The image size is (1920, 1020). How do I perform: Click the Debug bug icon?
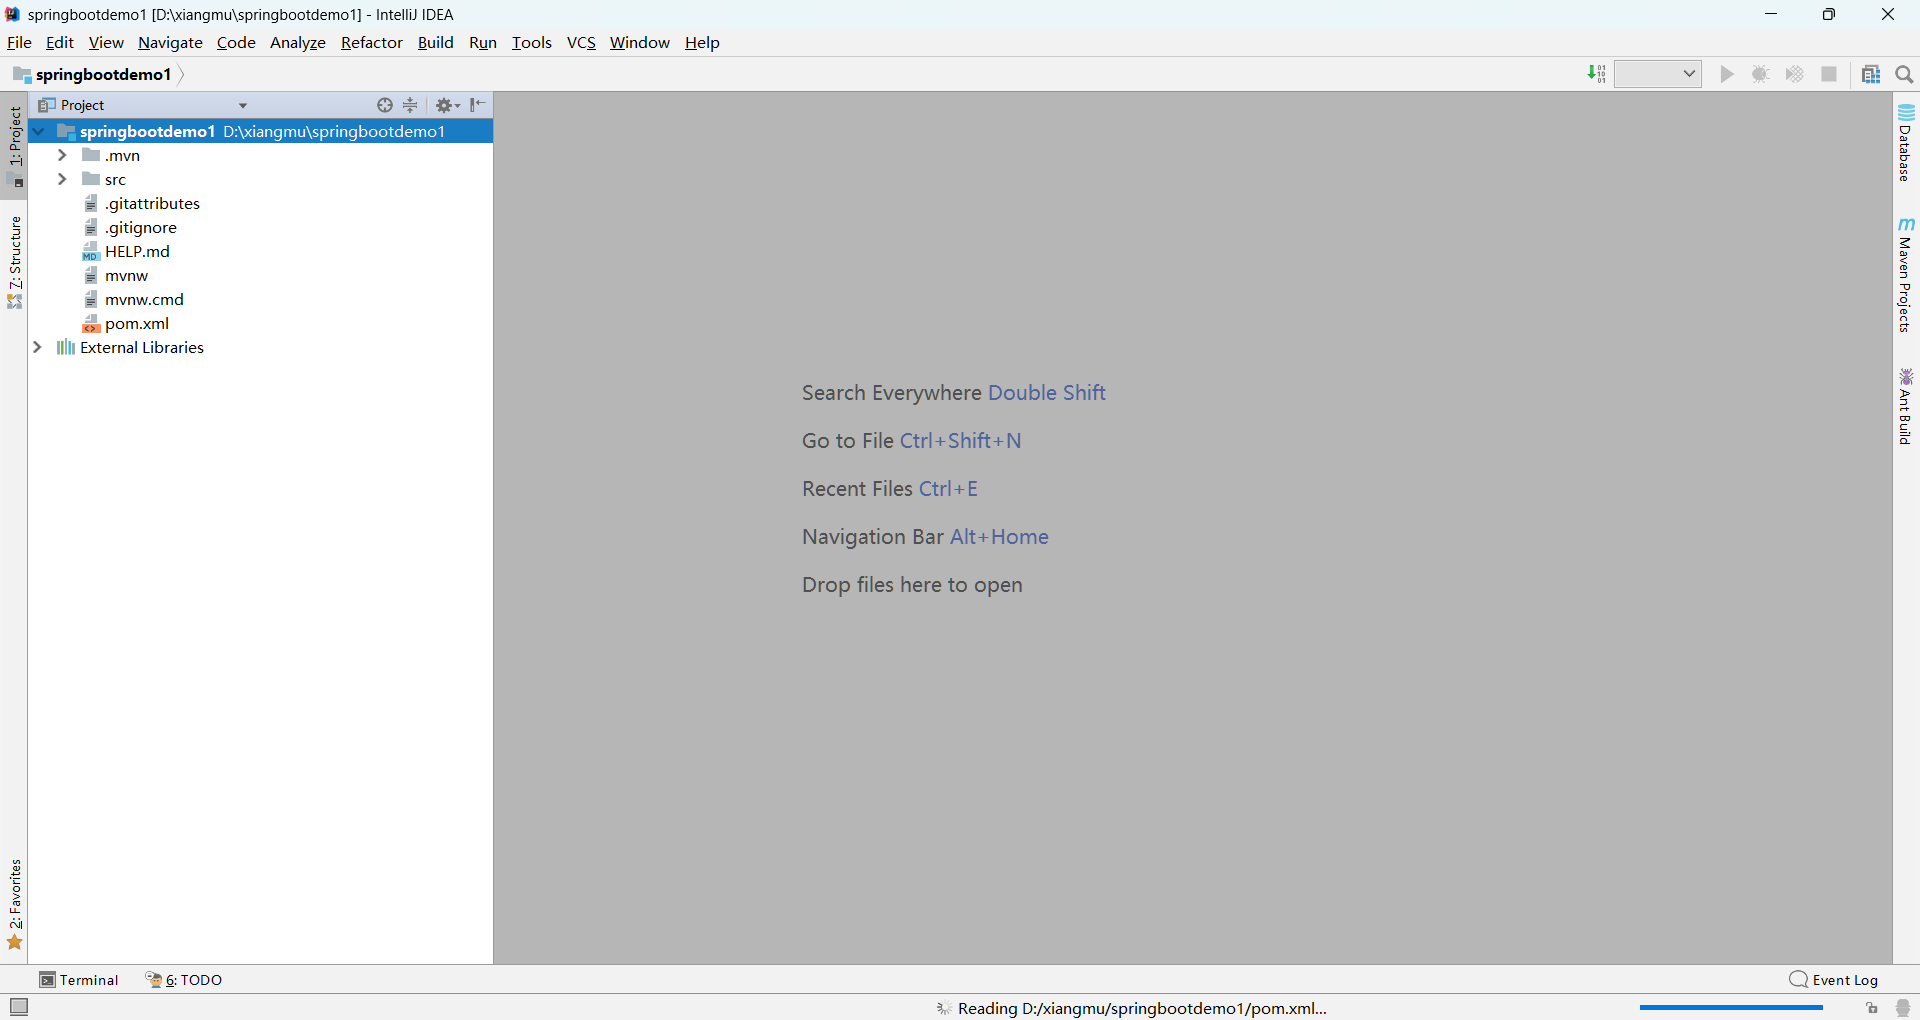coord(1761,74)
